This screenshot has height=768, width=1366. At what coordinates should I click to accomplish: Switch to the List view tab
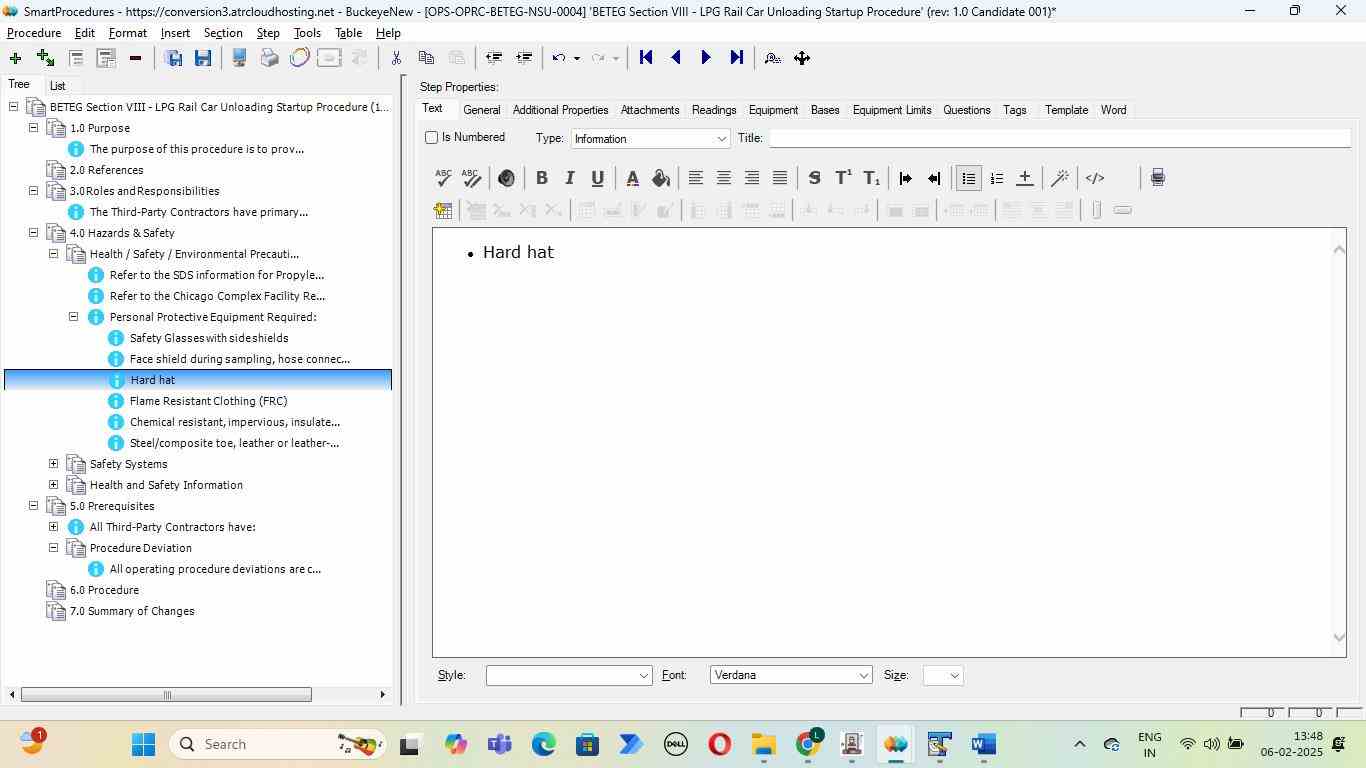click(58, 86)
